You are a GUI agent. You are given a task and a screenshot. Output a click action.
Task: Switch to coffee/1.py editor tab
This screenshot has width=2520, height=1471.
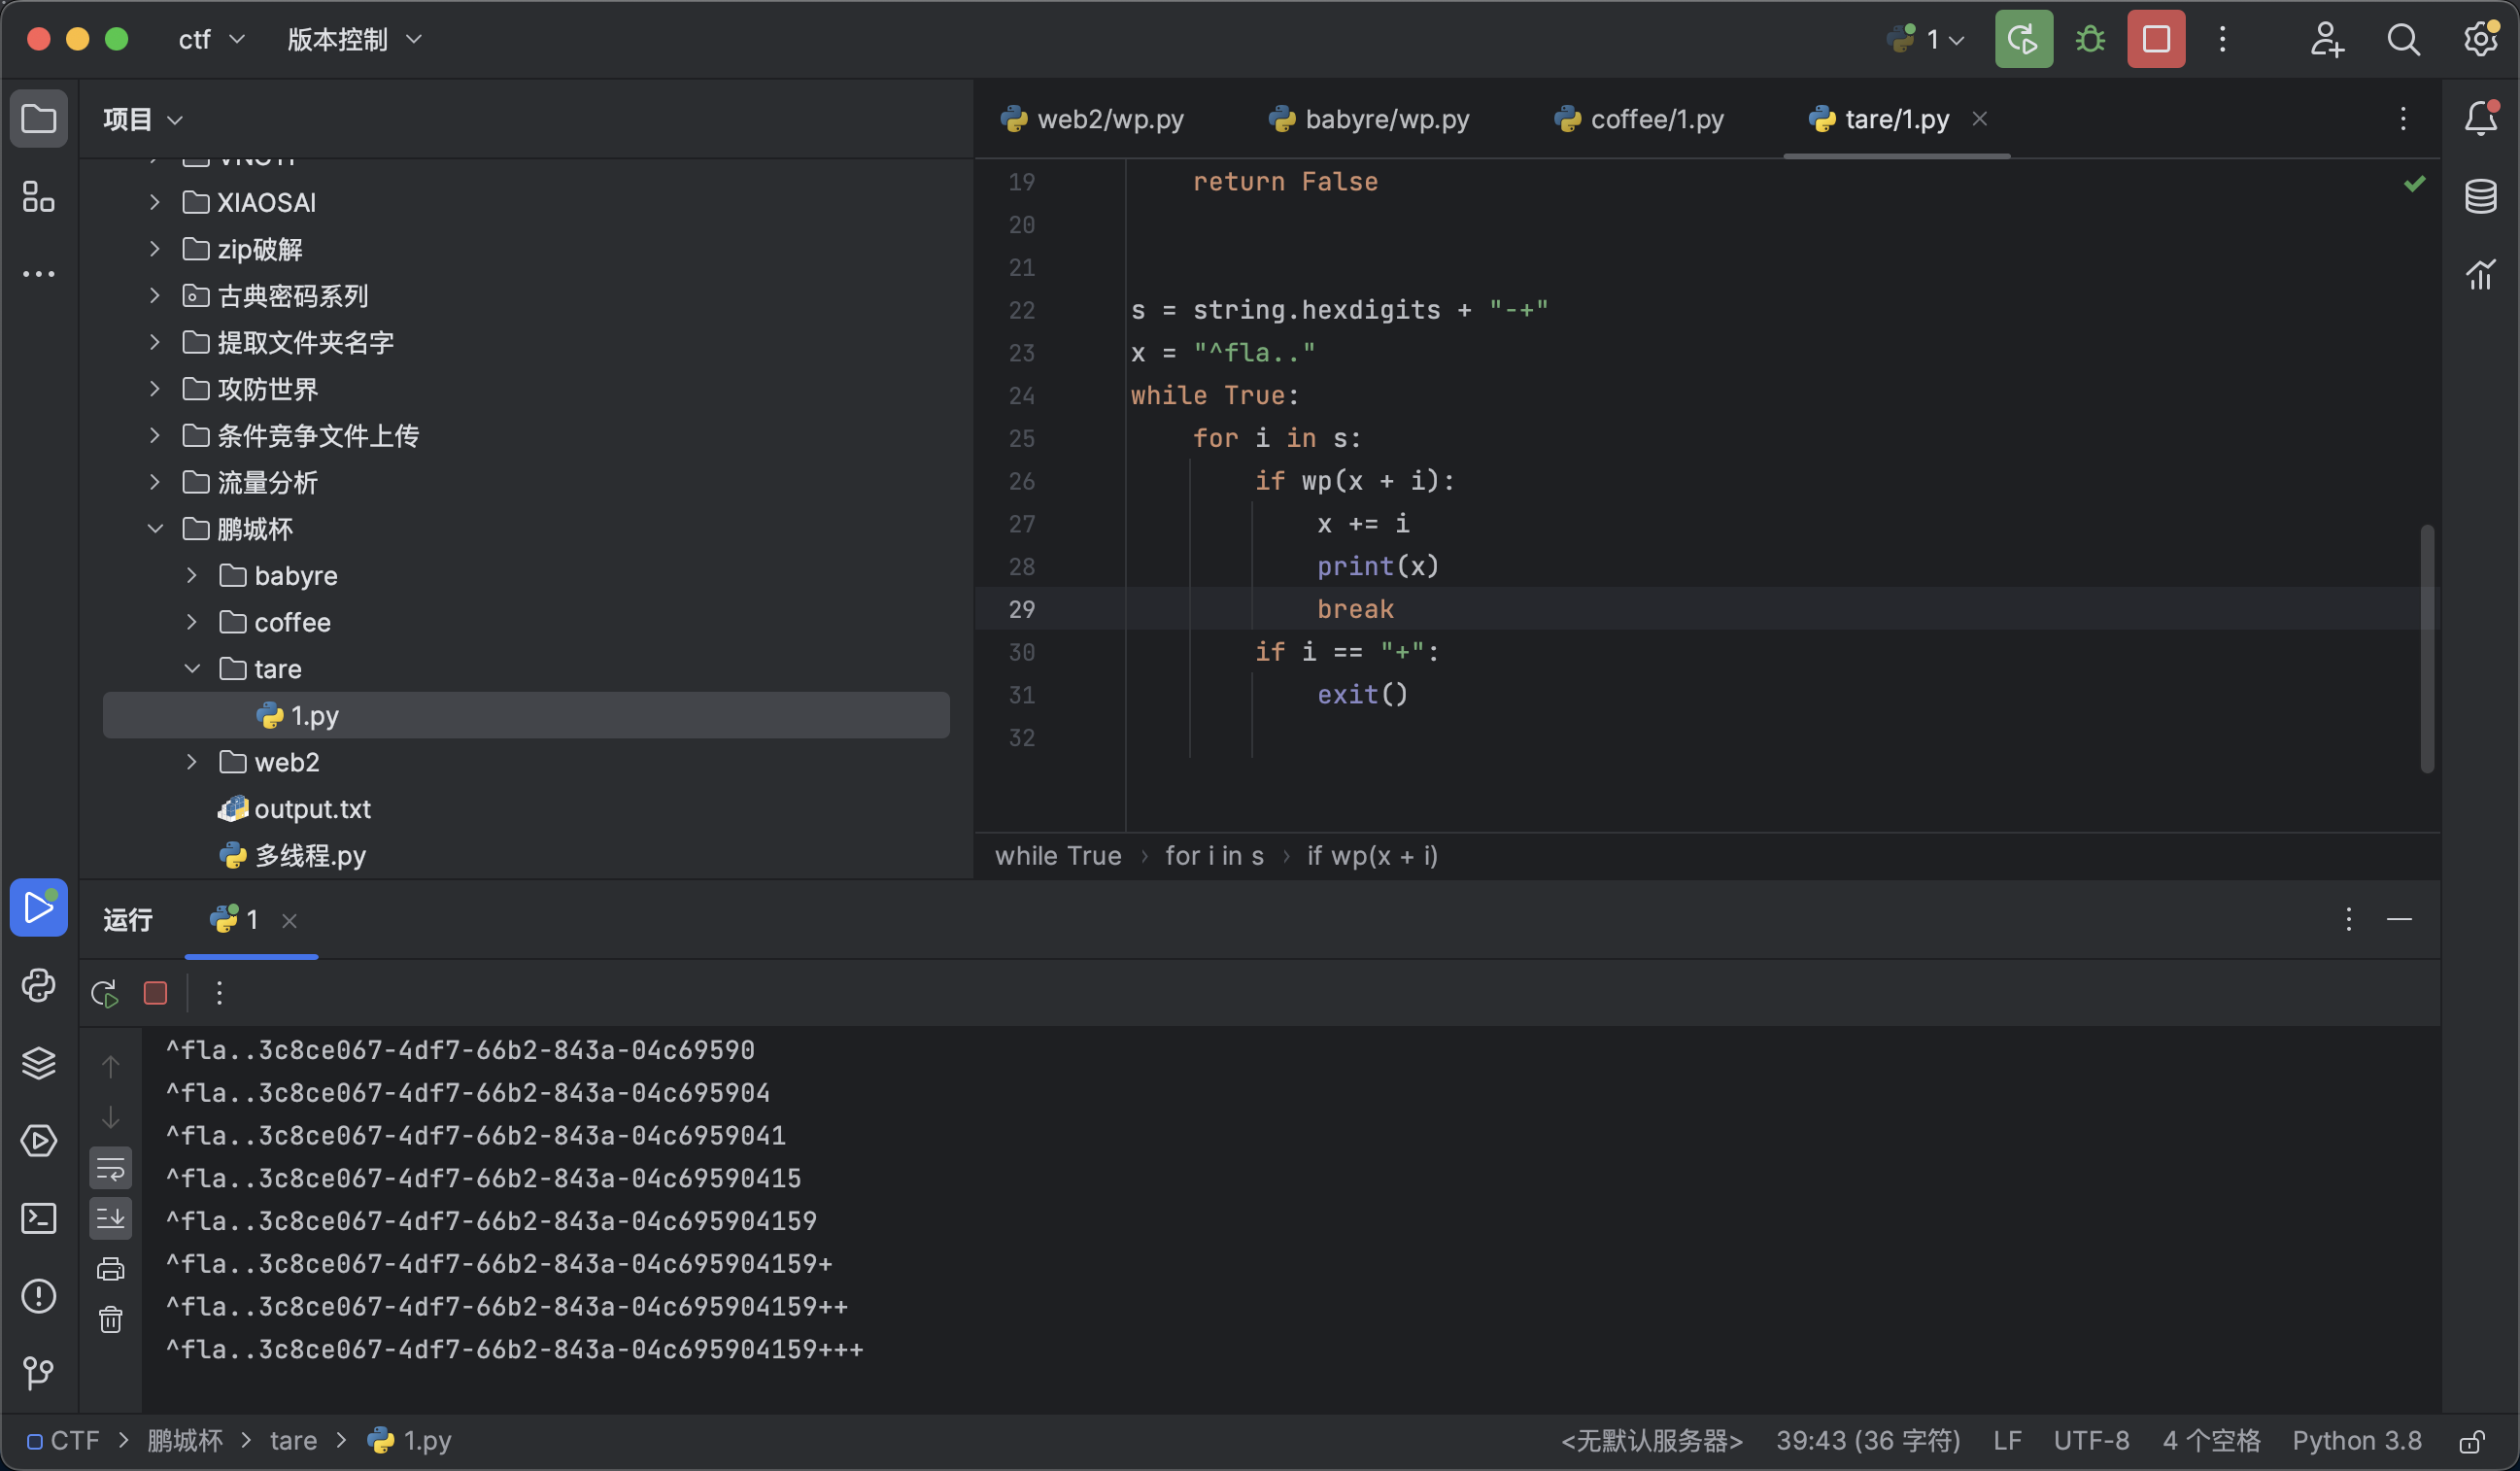1639,119
